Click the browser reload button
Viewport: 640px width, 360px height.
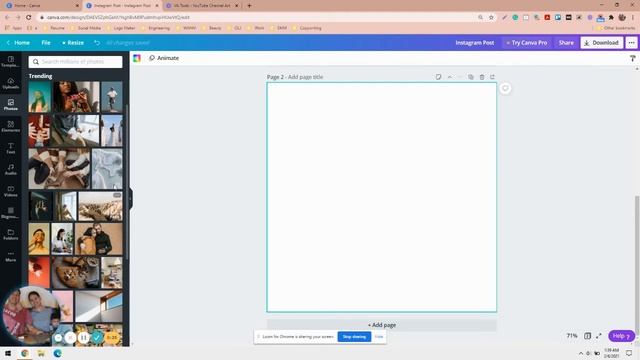29,17
